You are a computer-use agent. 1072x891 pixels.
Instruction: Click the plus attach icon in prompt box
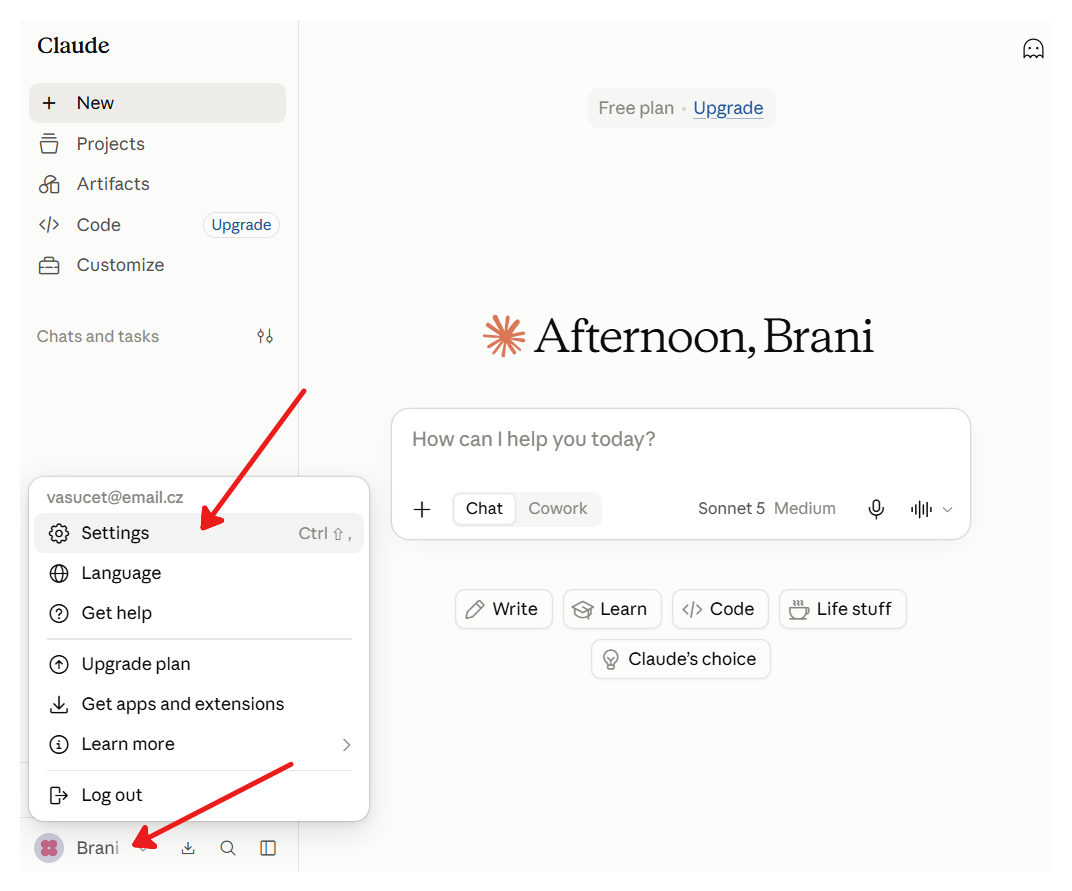(423, 509)
